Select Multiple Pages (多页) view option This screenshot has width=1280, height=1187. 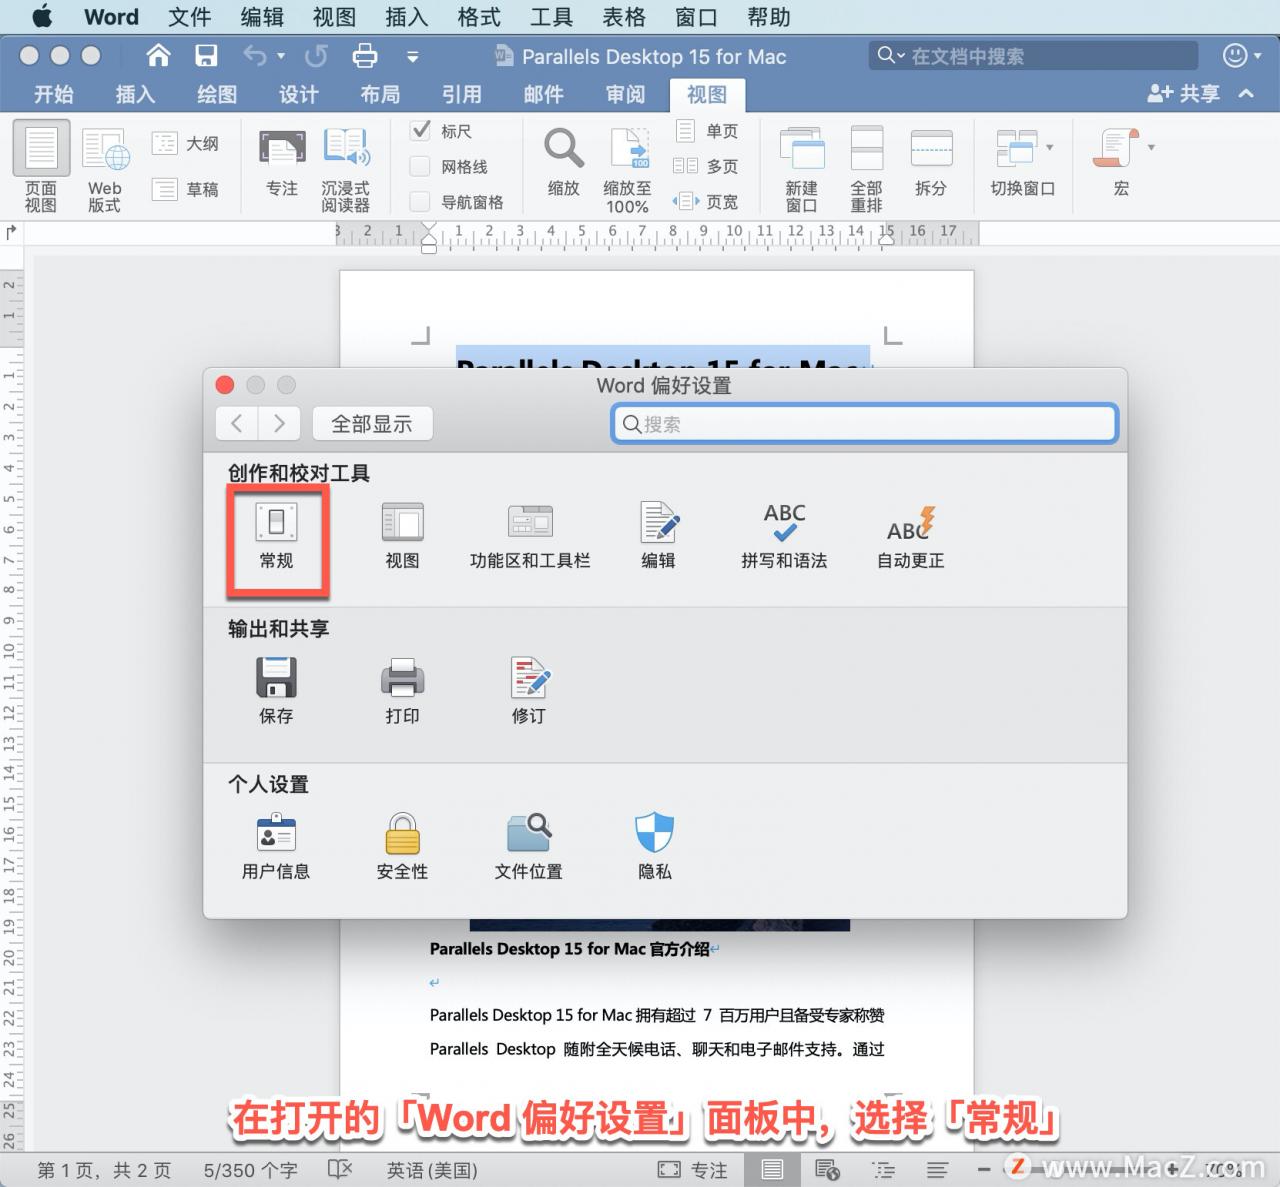click(707, 166)
